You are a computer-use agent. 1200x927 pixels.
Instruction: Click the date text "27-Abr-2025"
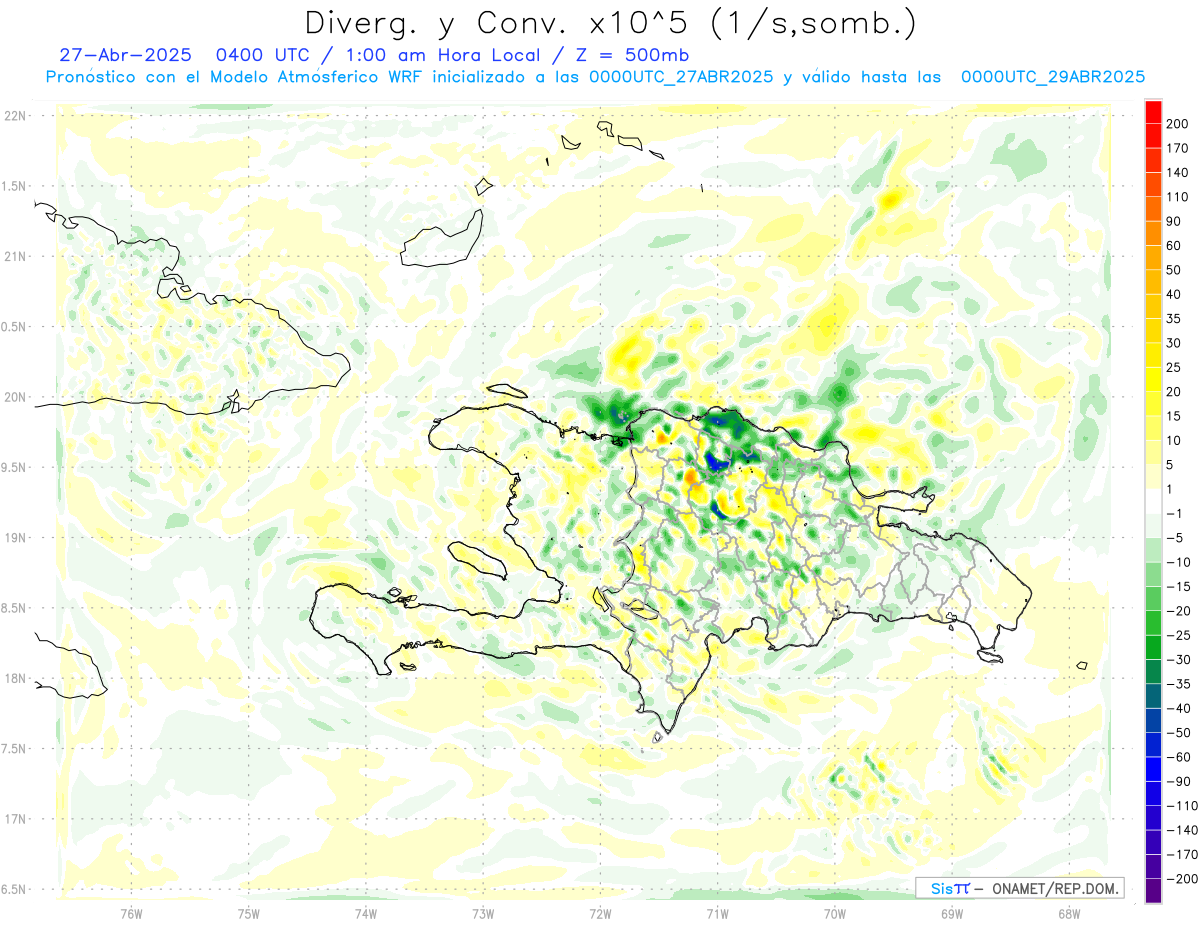click(126, 55)
